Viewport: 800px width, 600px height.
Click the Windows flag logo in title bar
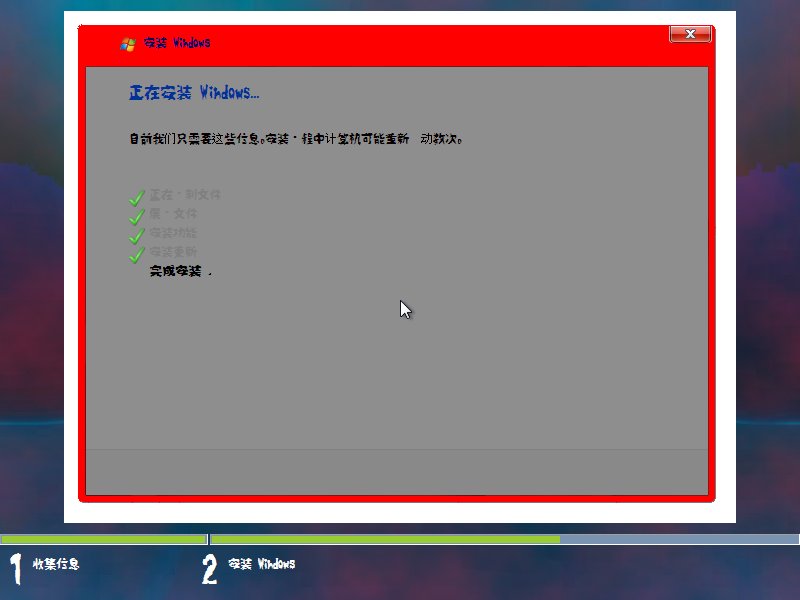coord(128,44)
